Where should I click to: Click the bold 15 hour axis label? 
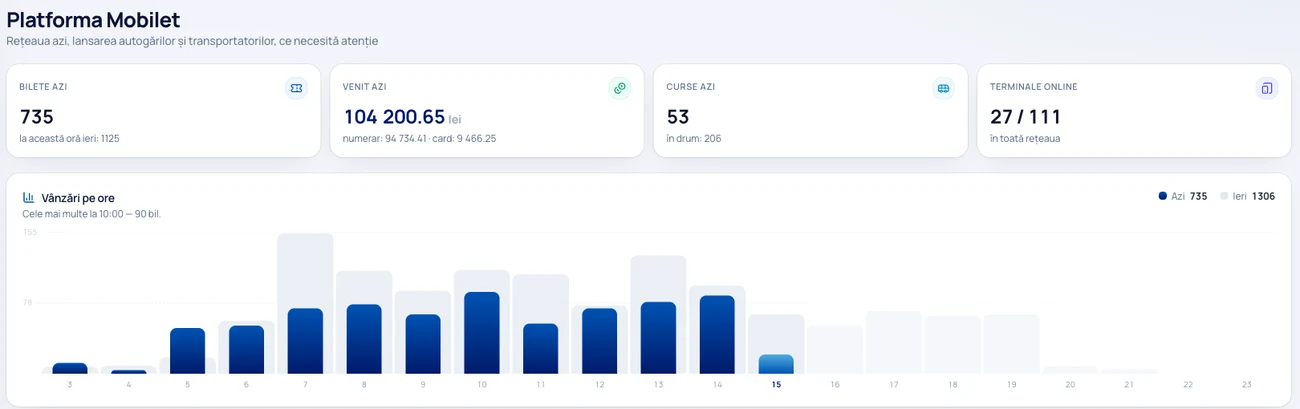tap(776, 385)
